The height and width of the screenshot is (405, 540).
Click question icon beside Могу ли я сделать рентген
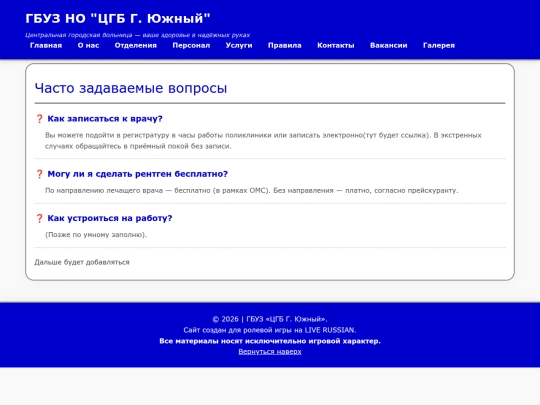point(39,174)
